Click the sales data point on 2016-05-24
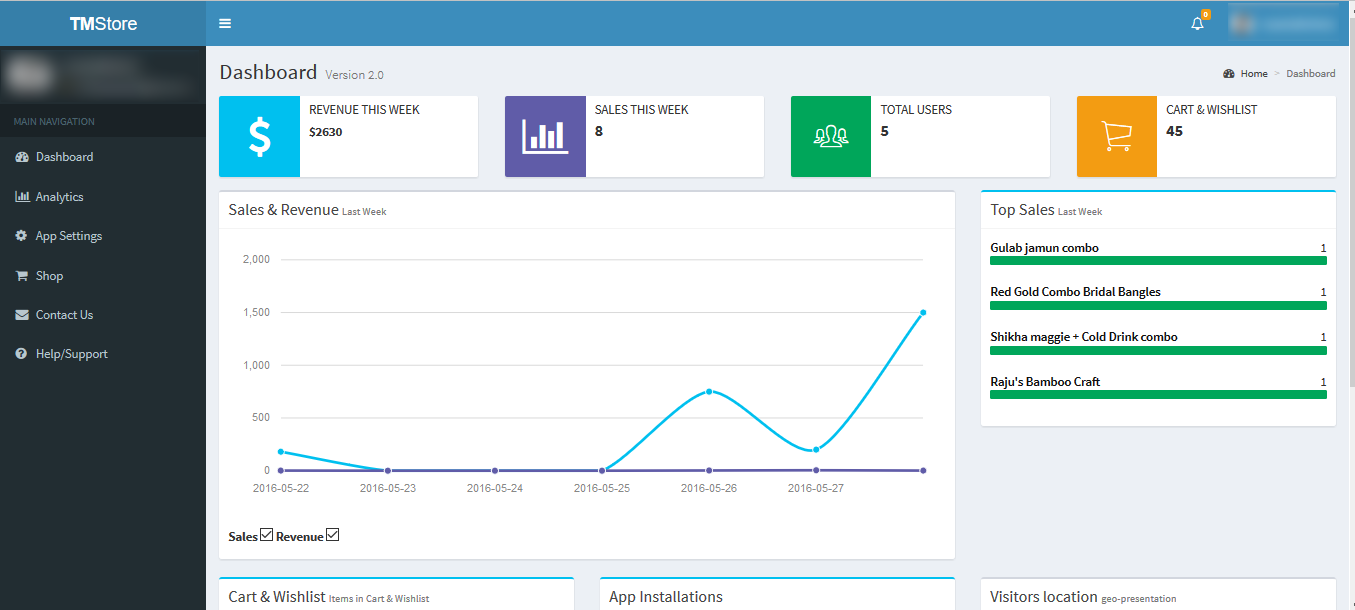 click(495, 470)
